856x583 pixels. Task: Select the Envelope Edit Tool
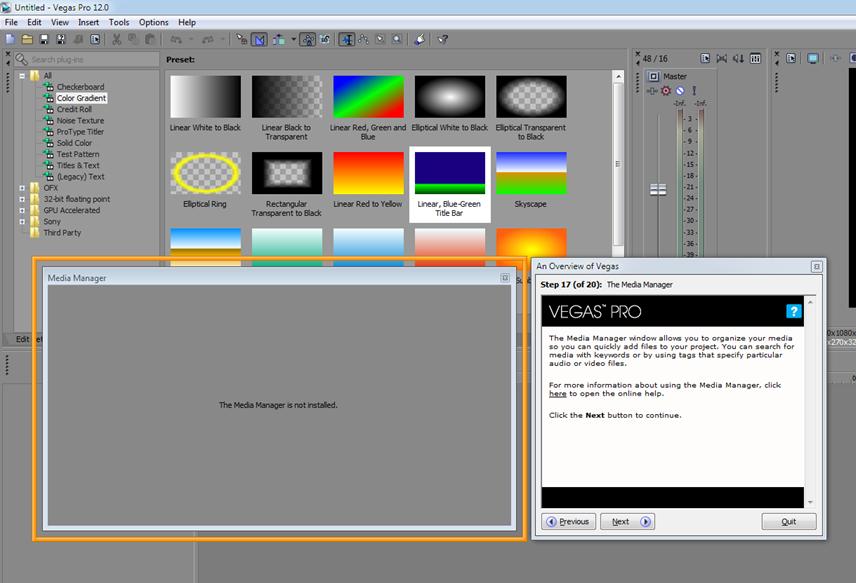(x=364, y=39)
